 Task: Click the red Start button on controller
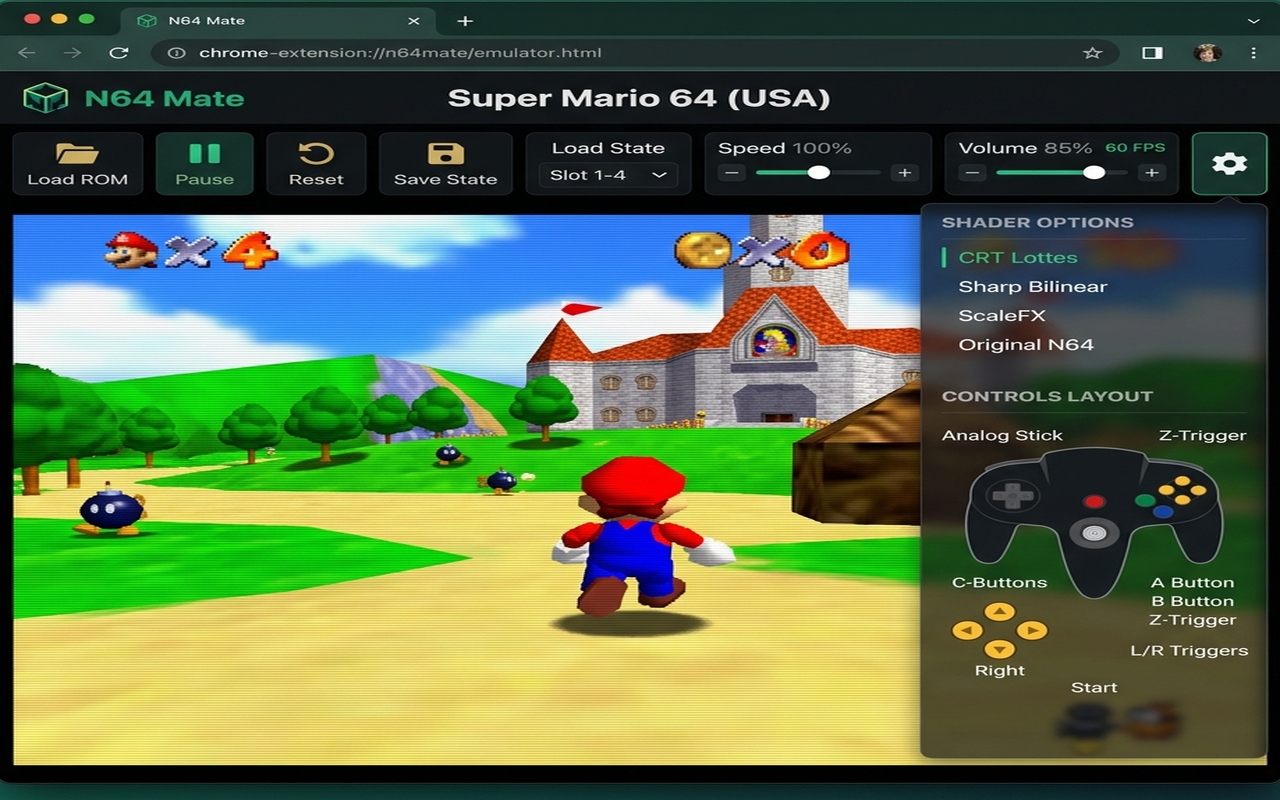[x=1094, y=501]
